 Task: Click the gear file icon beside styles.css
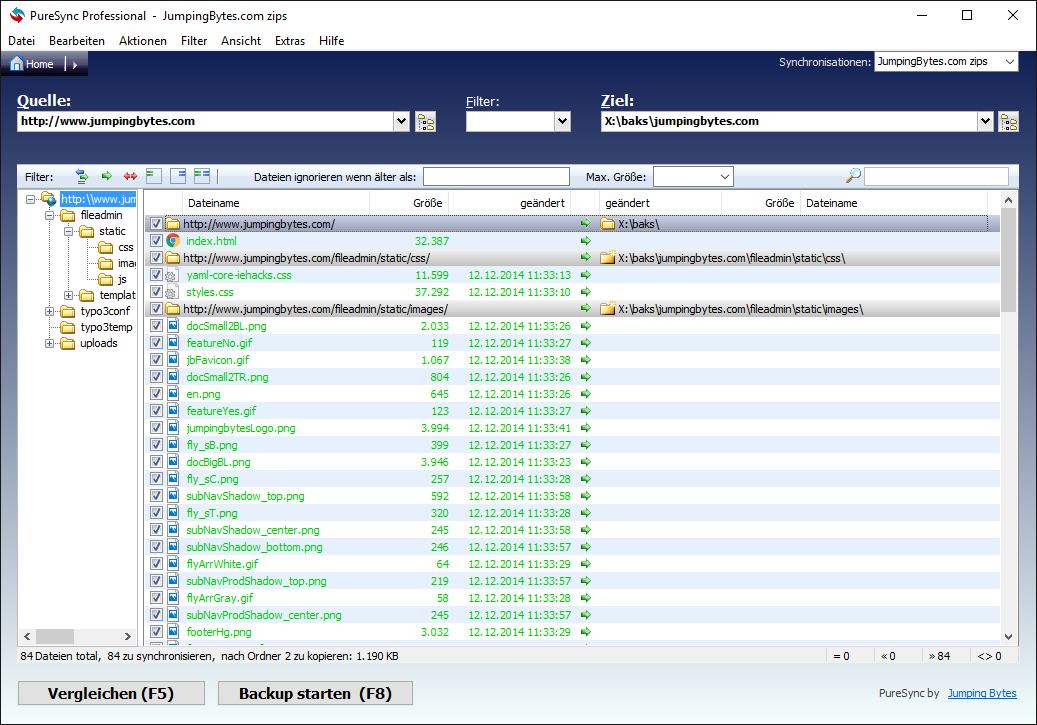click(x=171, y=292)
